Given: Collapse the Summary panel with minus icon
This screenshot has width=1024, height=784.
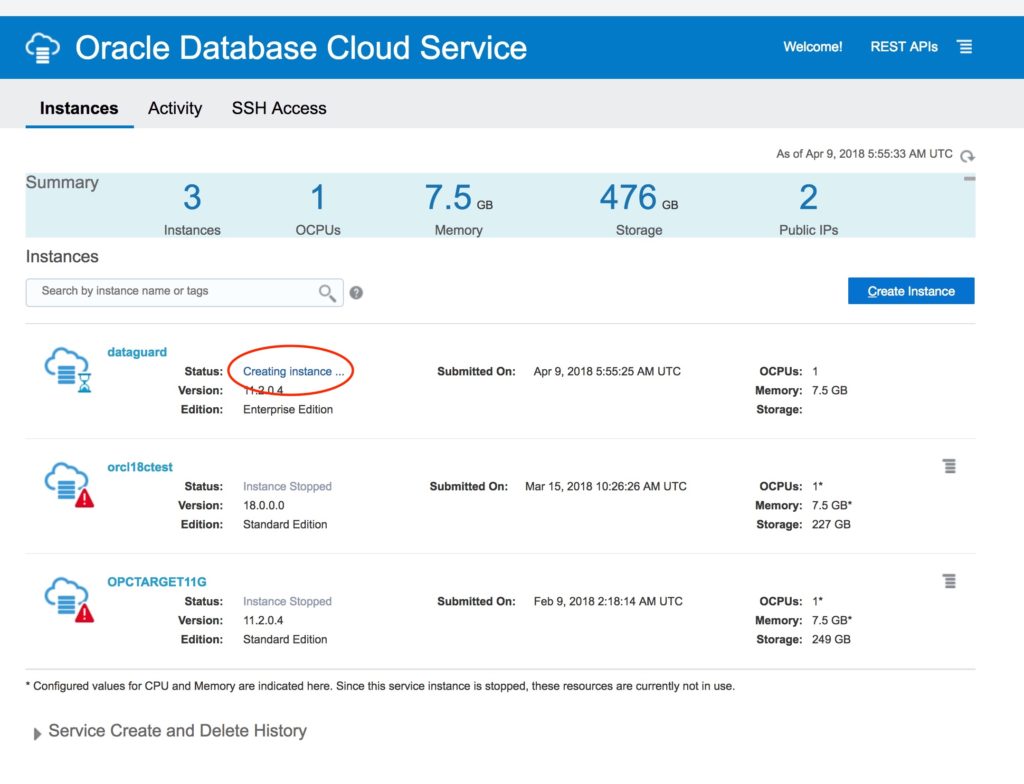Looking at the screenshot, I should pyautogui.click(x=968, y=179).
